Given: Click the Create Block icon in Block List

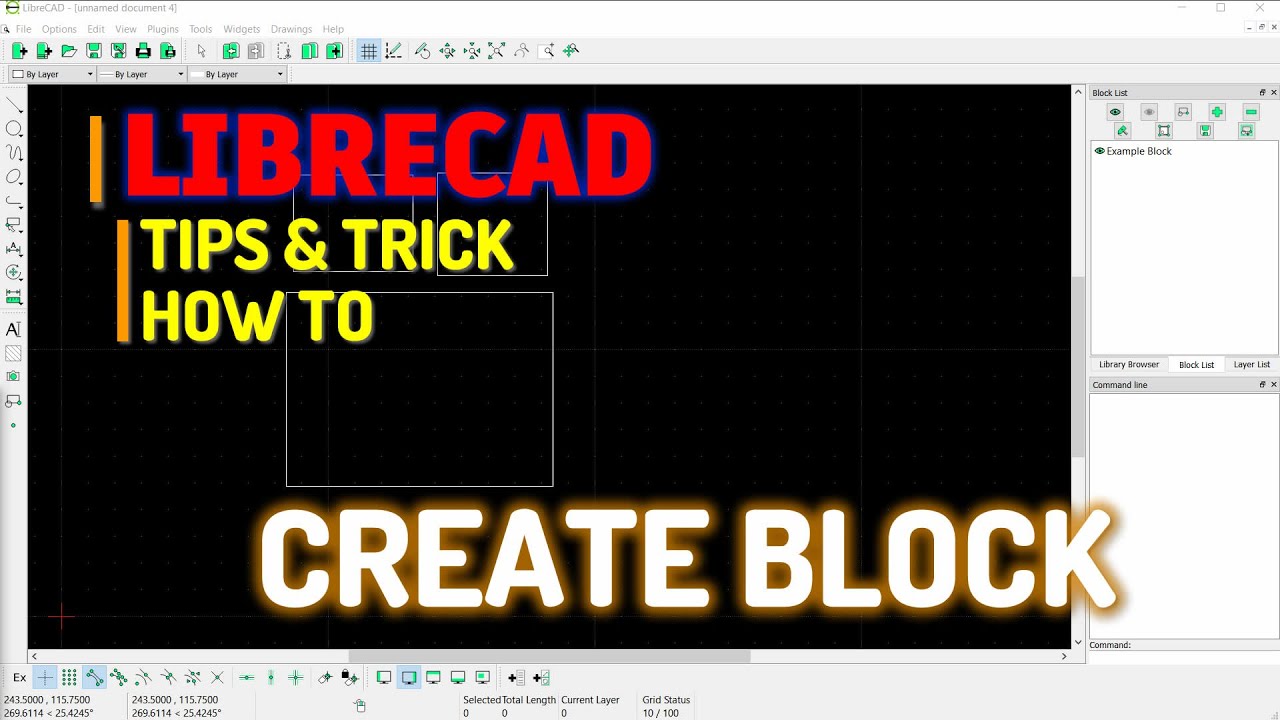Looking at the screenshot, I should [1183, 112].
